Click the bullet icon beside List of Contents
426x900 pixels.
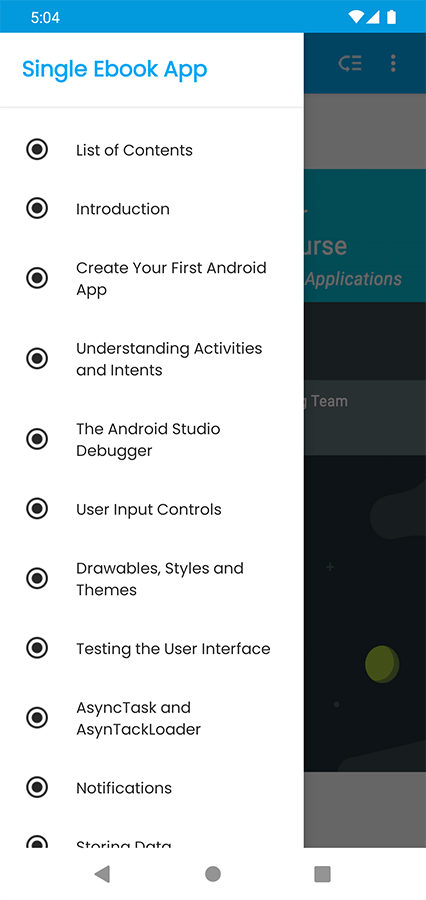[37, 150]
